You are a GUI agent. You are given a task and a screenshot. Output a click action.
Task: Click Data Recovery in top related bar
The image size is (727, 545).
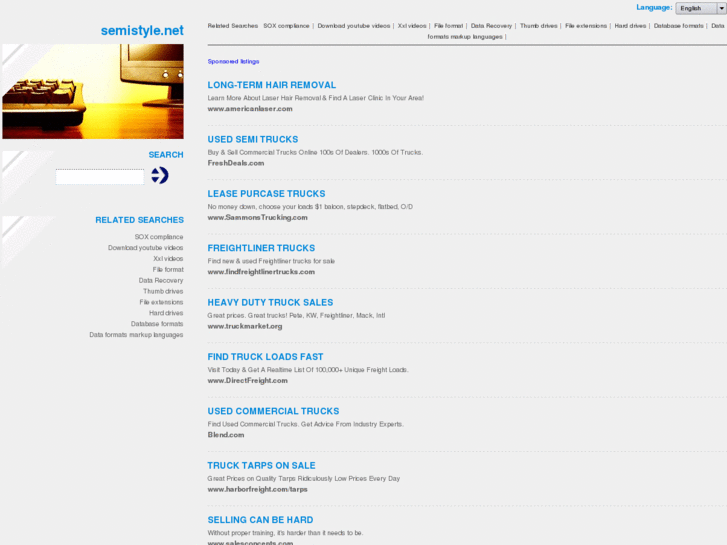[491, 26]
